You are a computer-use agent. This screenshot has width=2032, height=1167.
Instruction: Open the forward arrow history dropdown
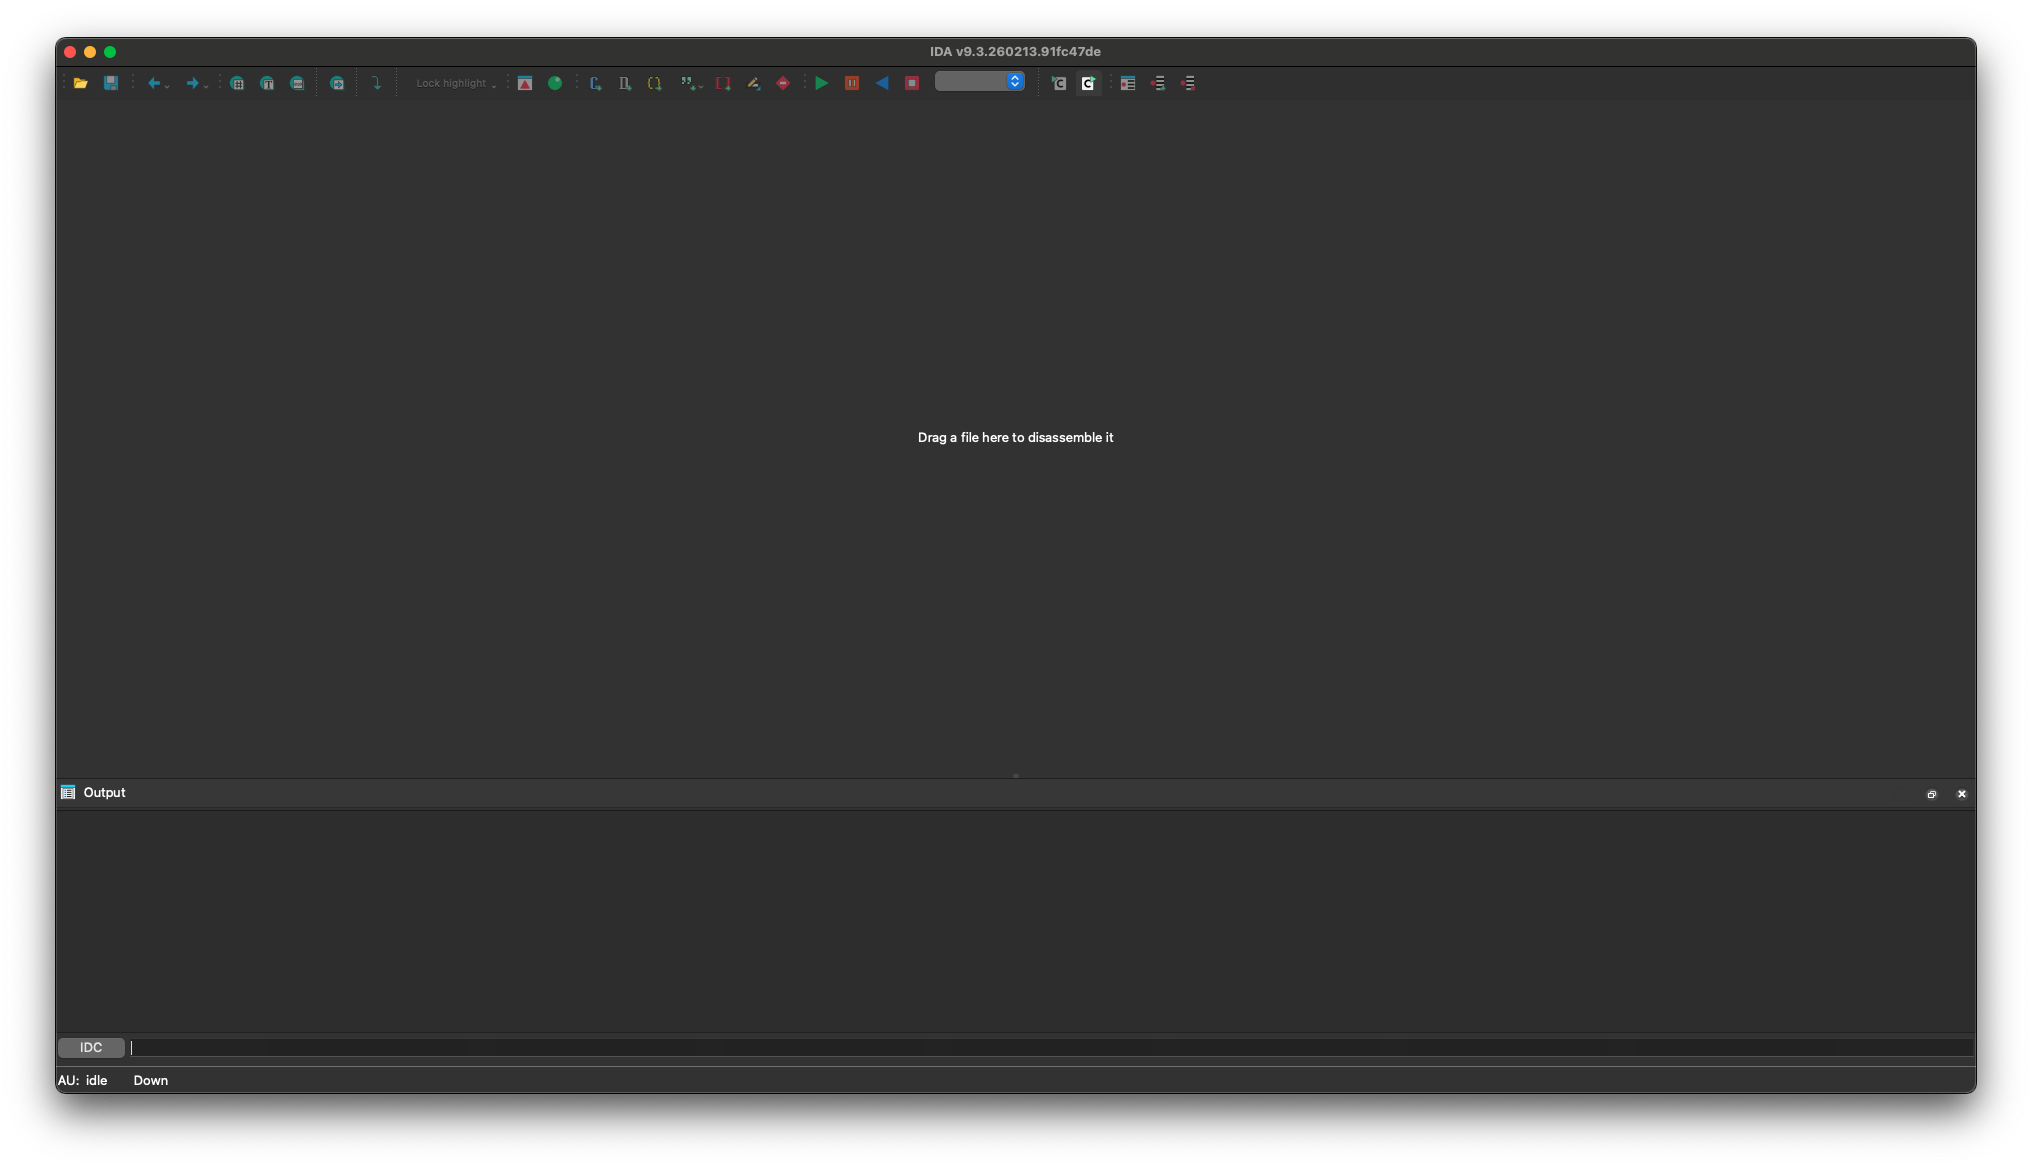pos(206,86)
